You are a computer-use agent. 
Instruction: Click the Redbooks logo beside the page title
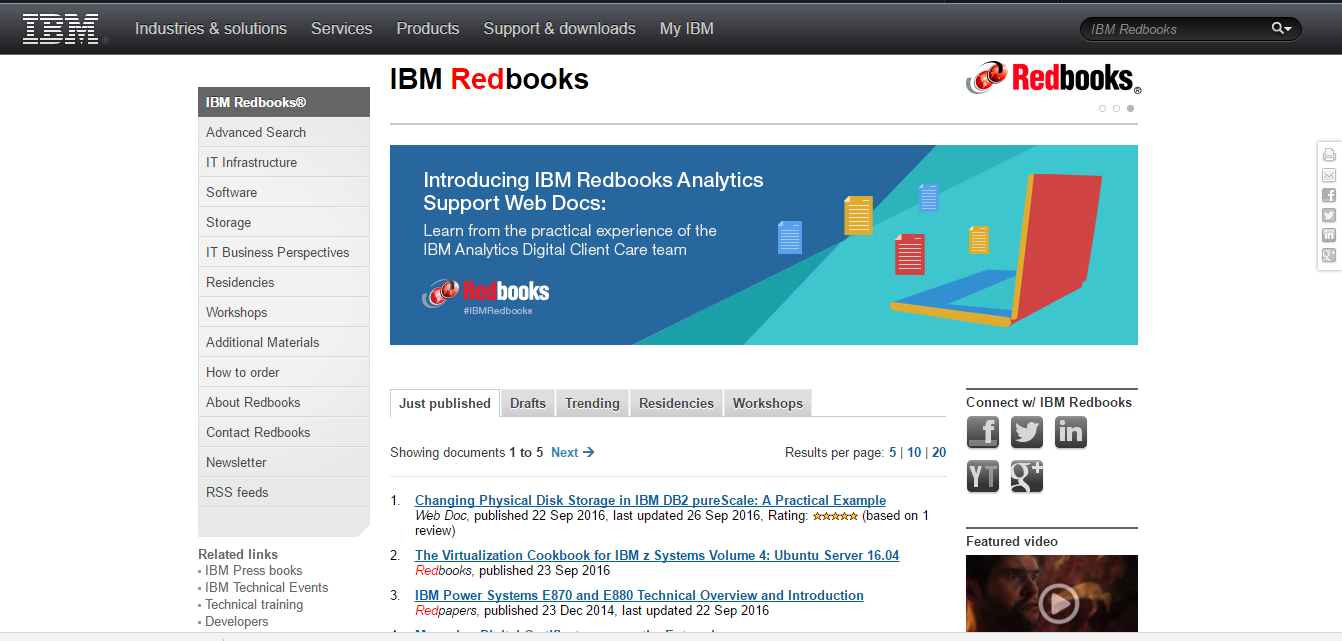click(x=1053, y=78)
